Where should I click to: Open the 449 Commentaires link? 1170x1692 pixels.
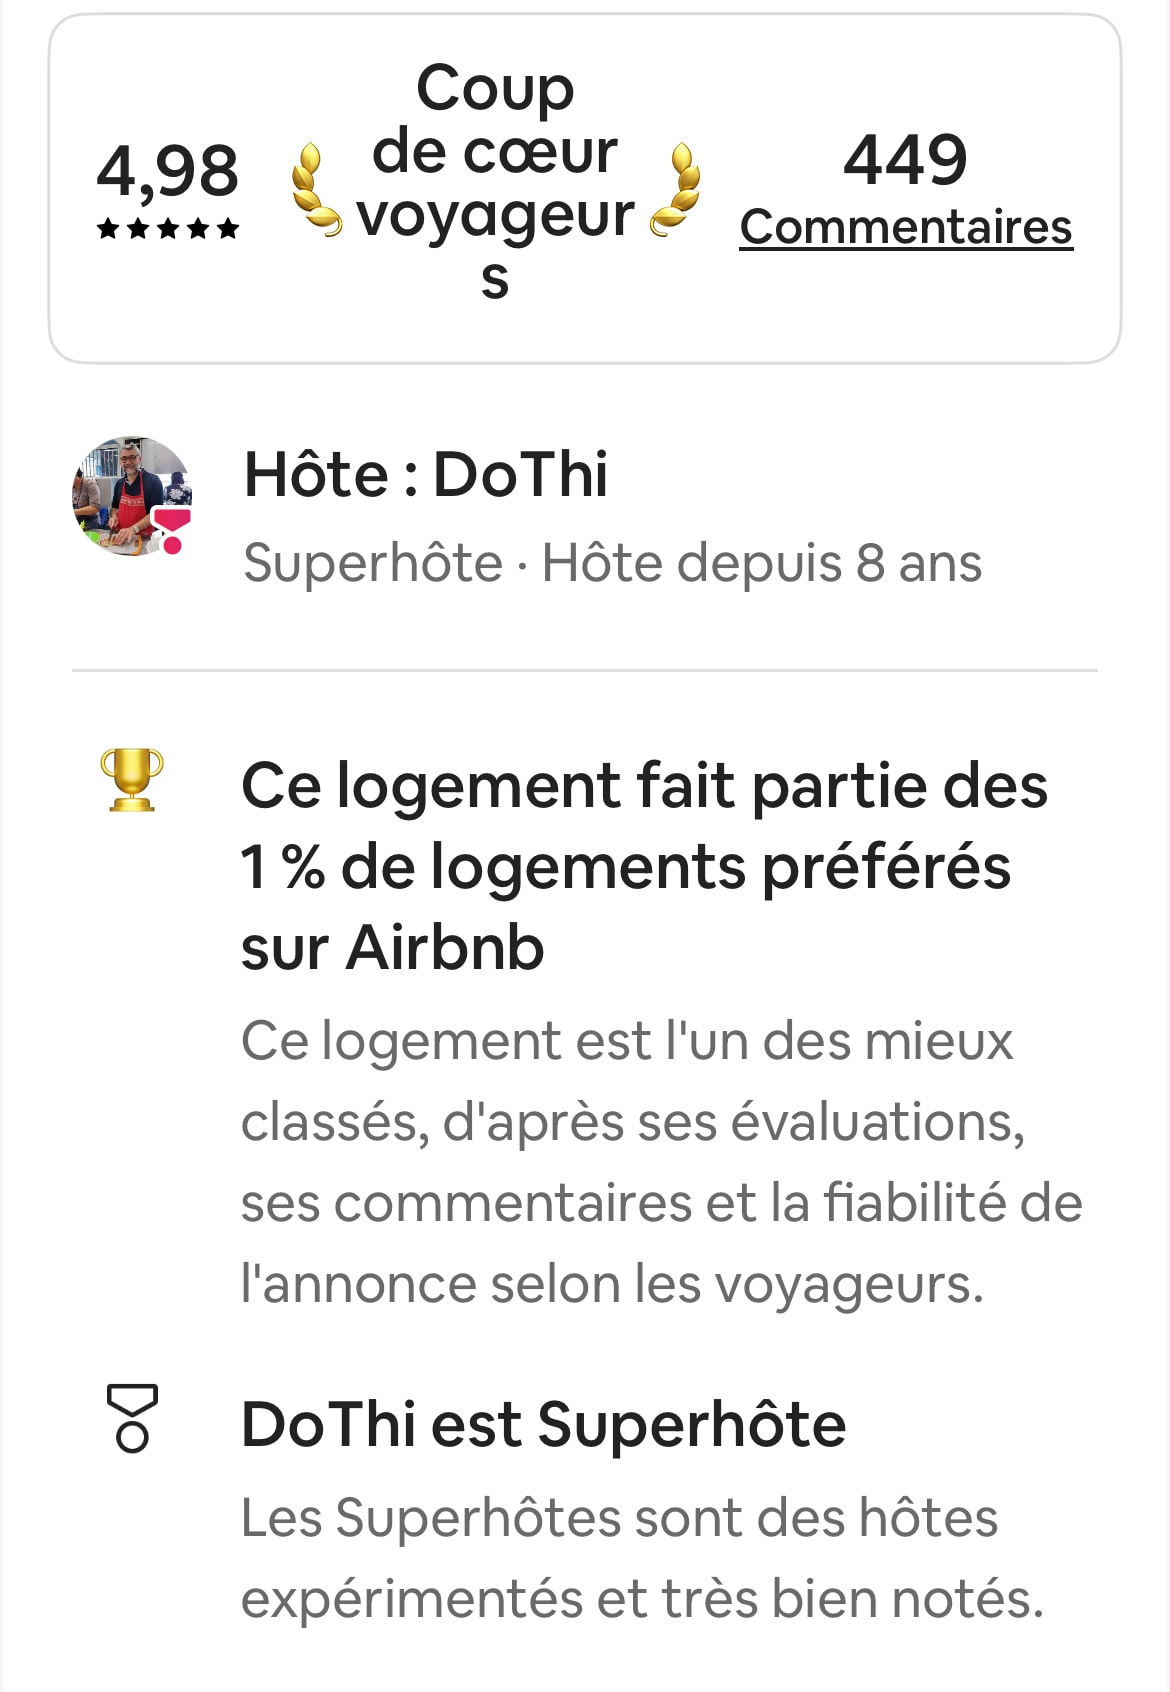click(x=906, y=190)
